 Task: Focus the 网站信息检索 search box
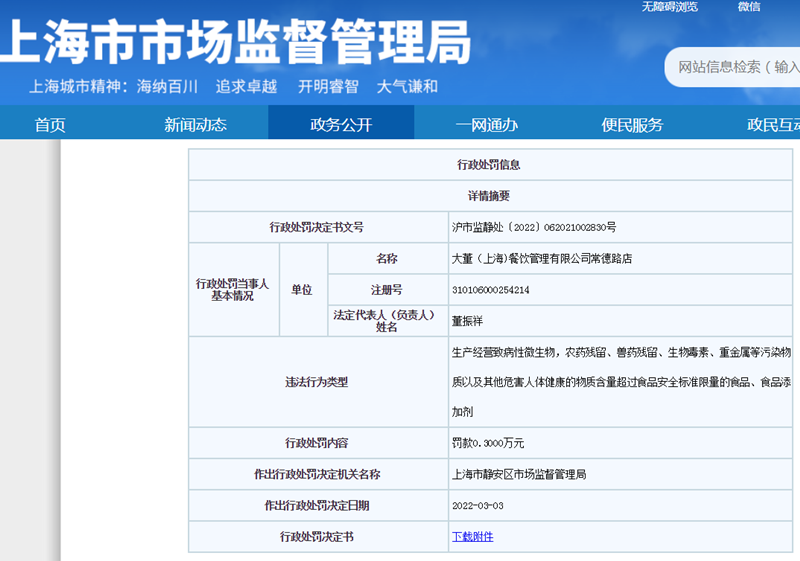coord(733,67)
